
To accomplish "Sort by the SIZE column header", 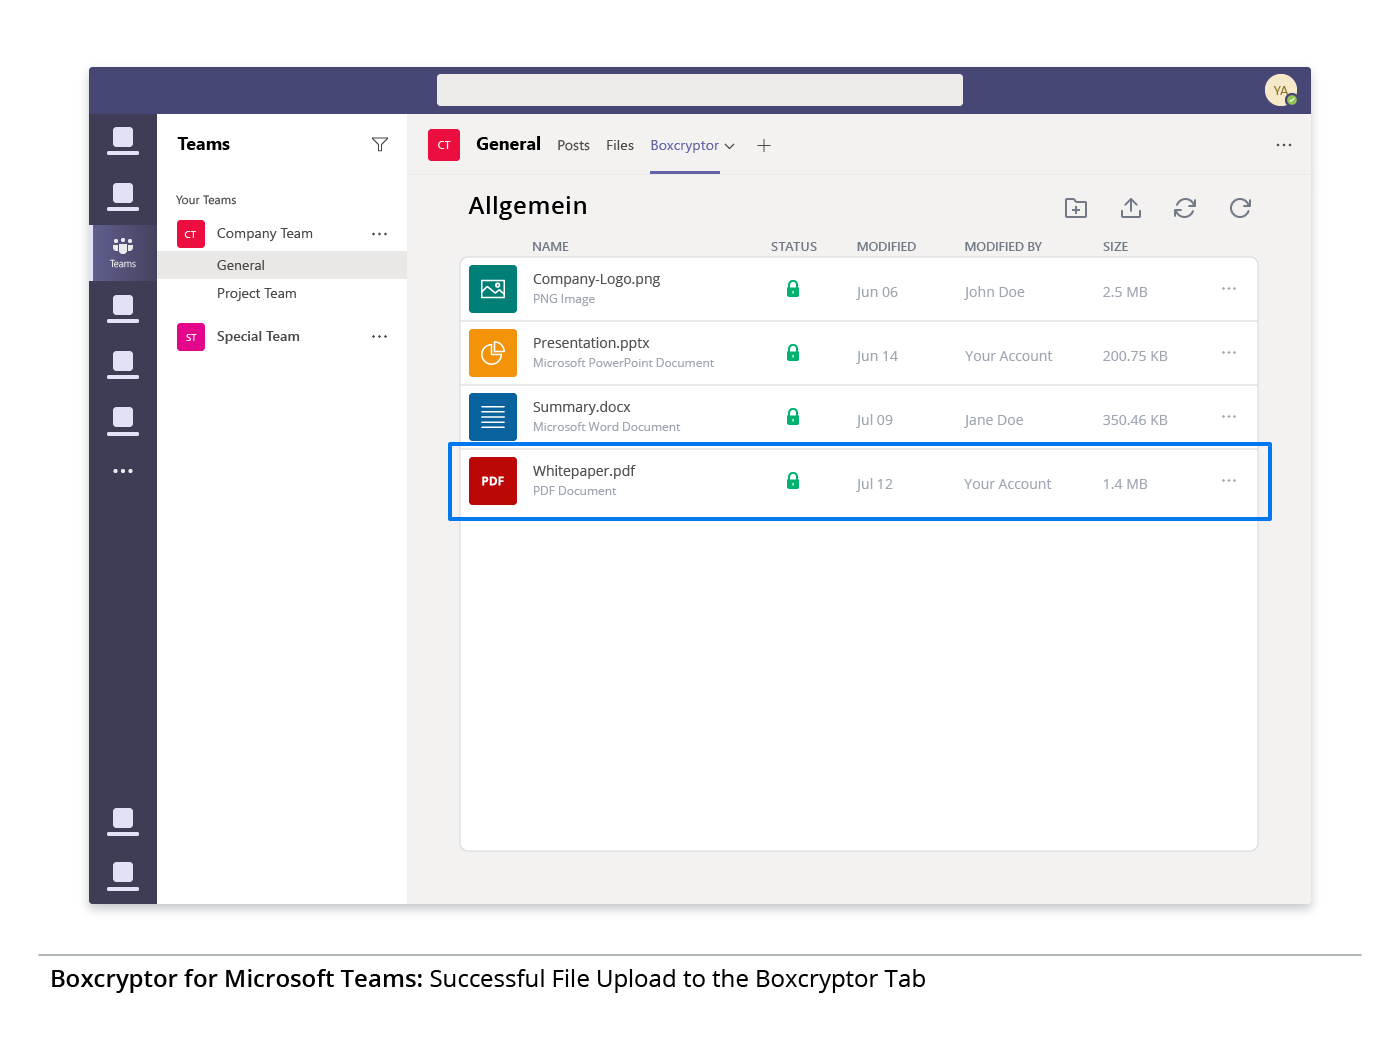I will (x=1115, y=247).
